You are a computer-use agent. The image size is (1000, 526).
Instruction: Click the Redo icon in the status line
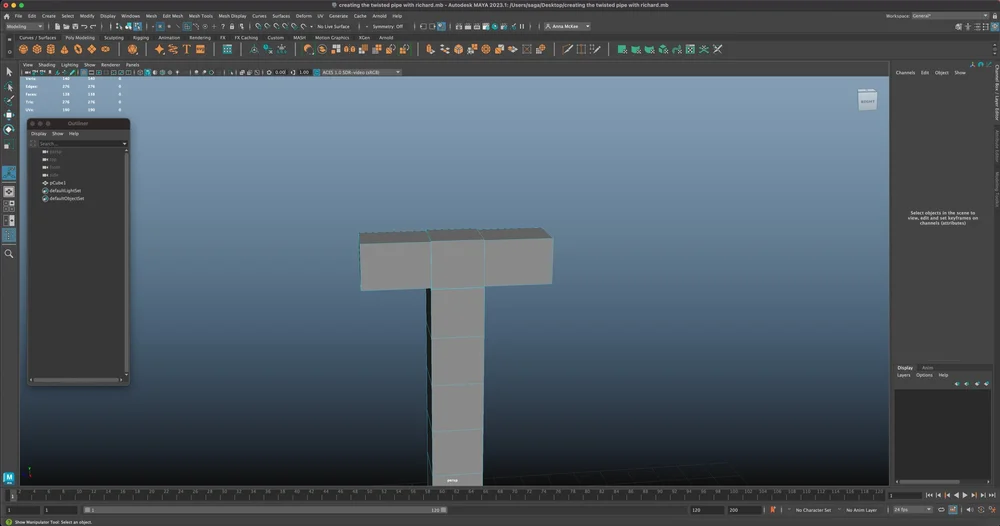(92, 27)
